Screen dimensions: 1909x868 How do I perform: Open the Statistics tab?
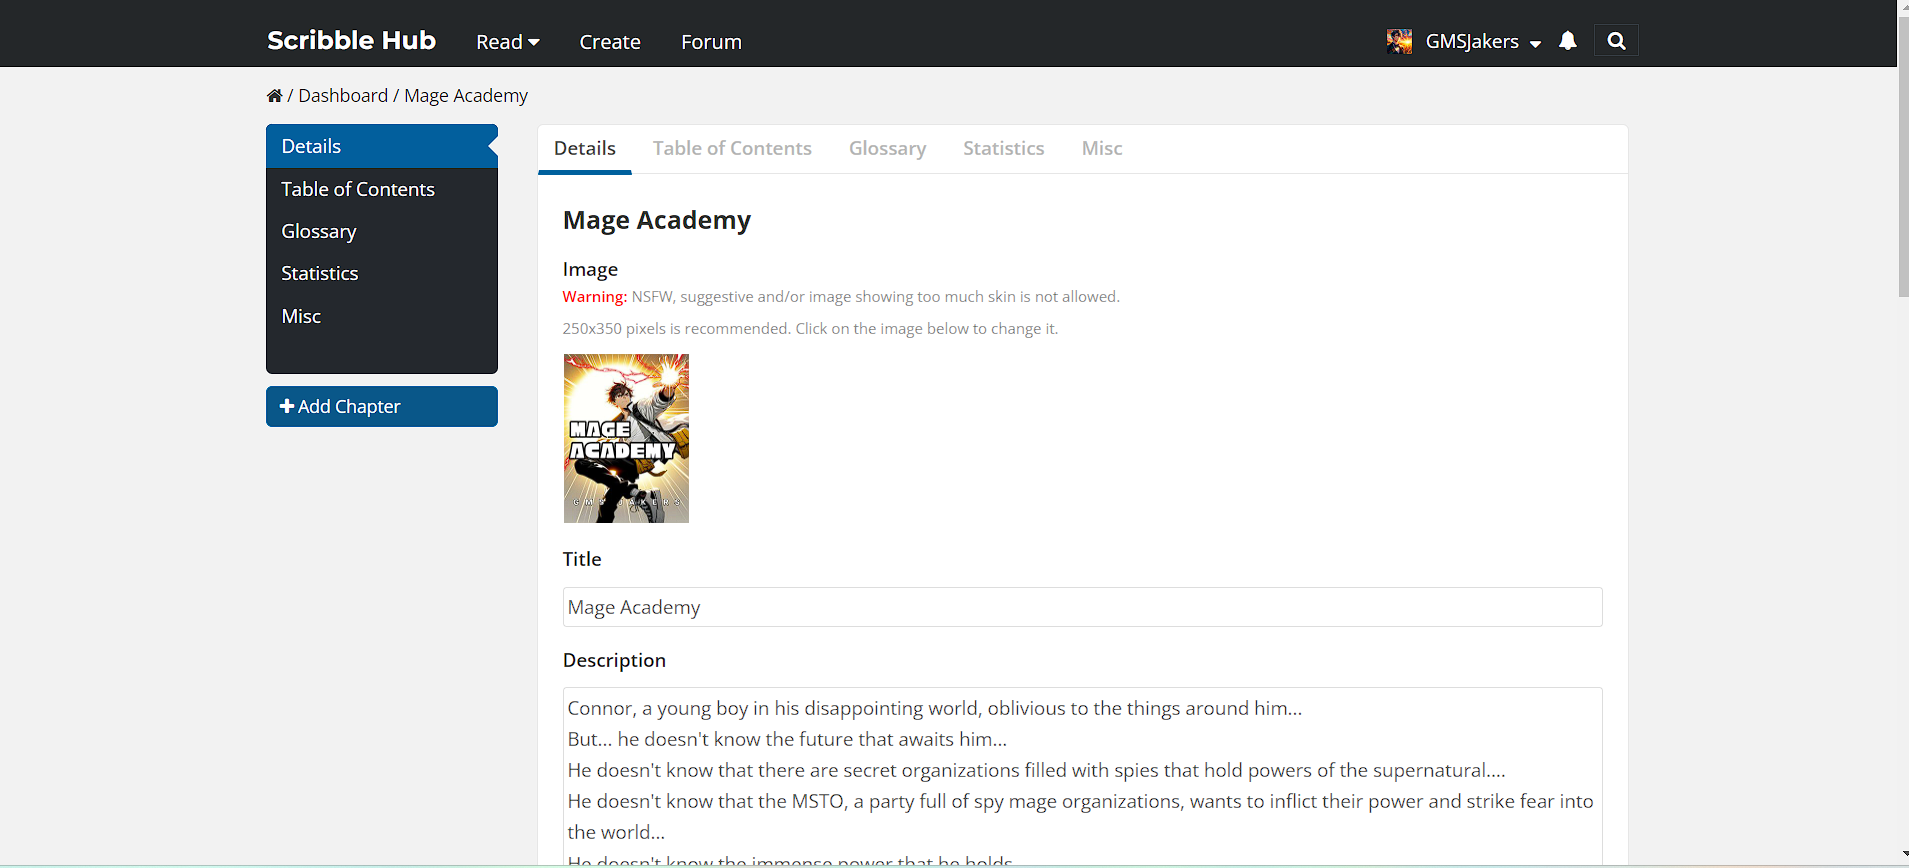(x=1003, y=149)
